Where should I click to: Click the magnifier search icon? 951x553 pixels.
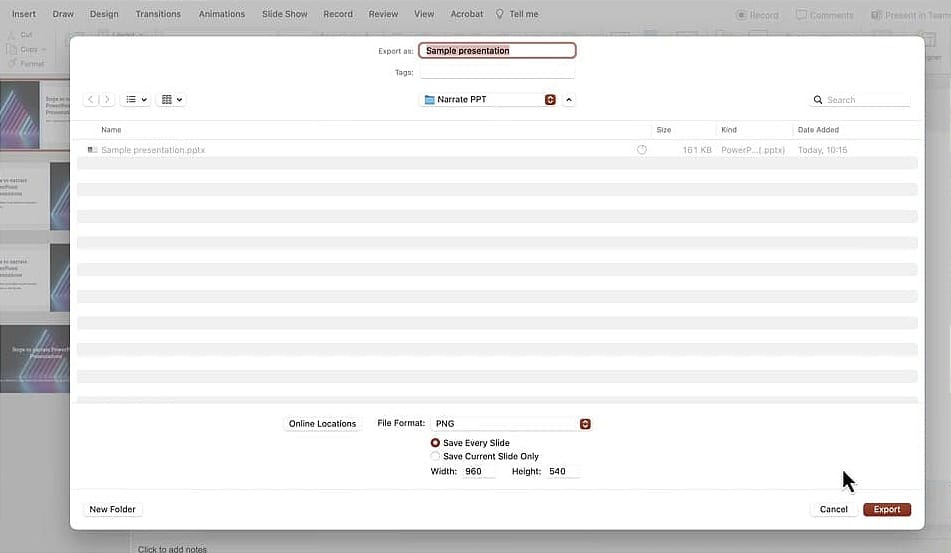tap(818, 99)
